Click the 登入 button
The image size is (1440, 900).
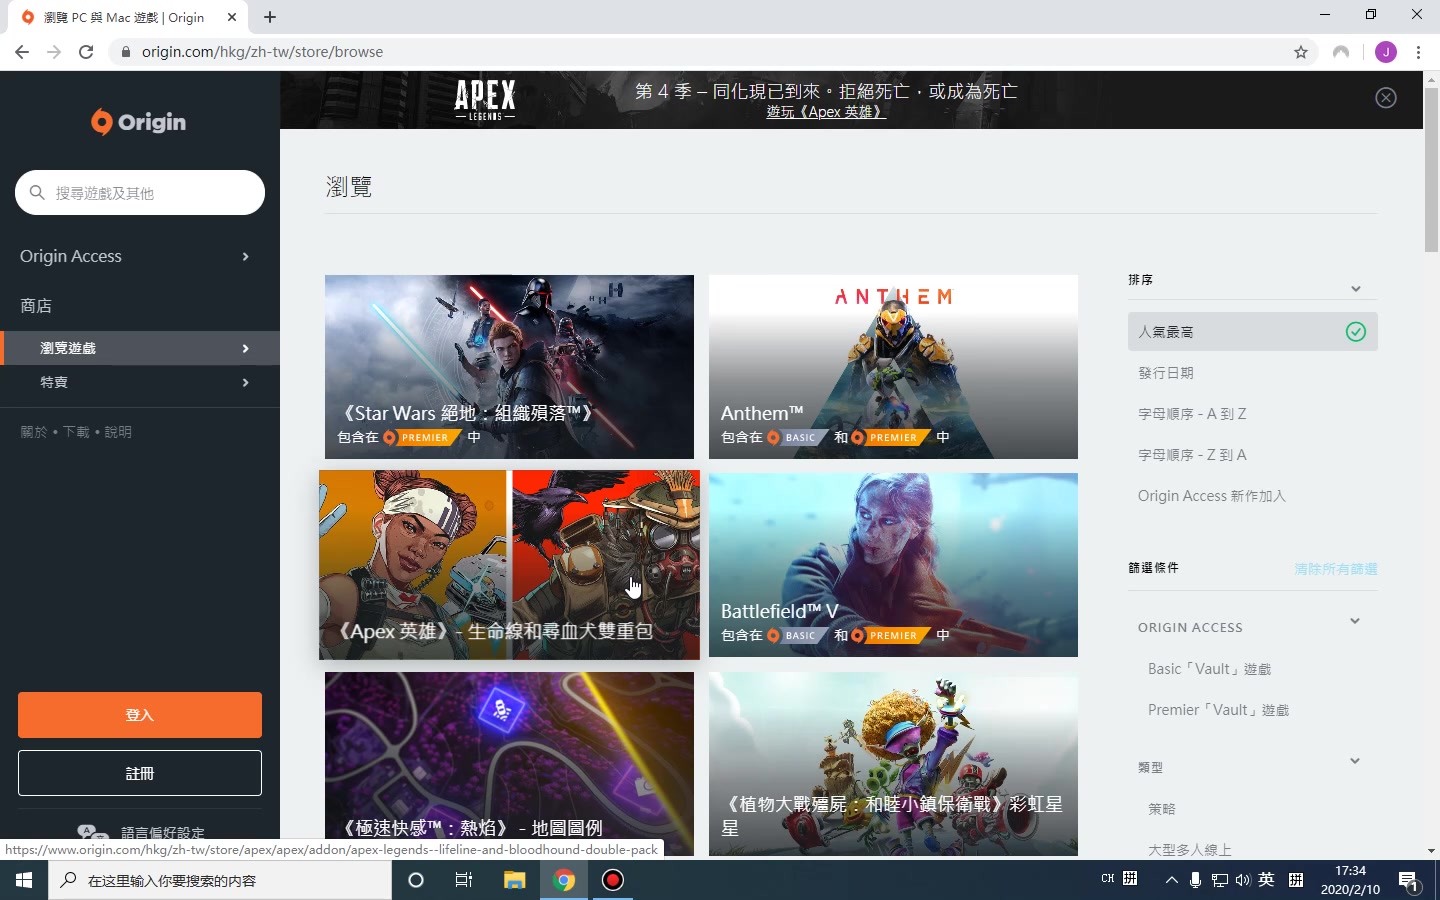pos(139,714)
